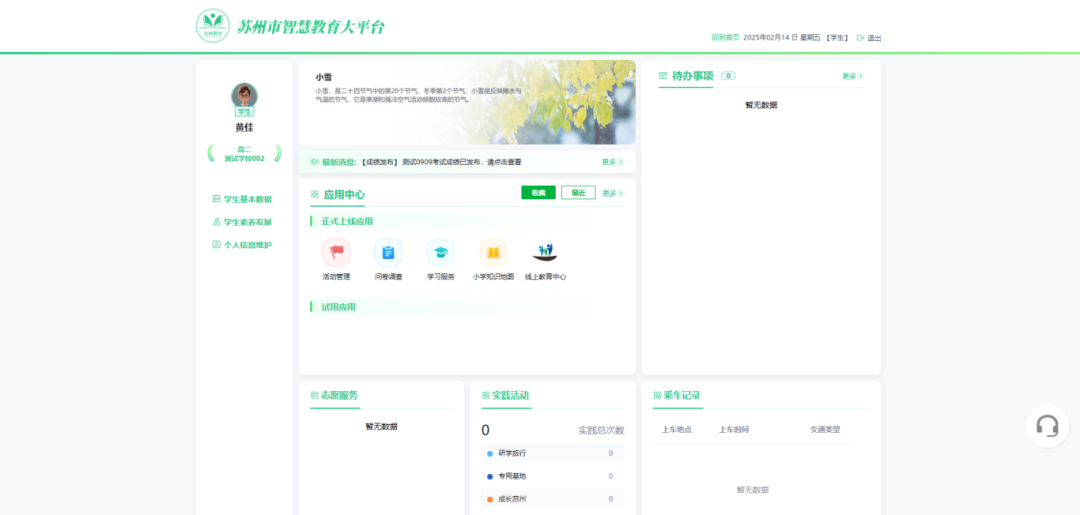Open the 学习服务 graduation cap icon

[x=441, y=253]
